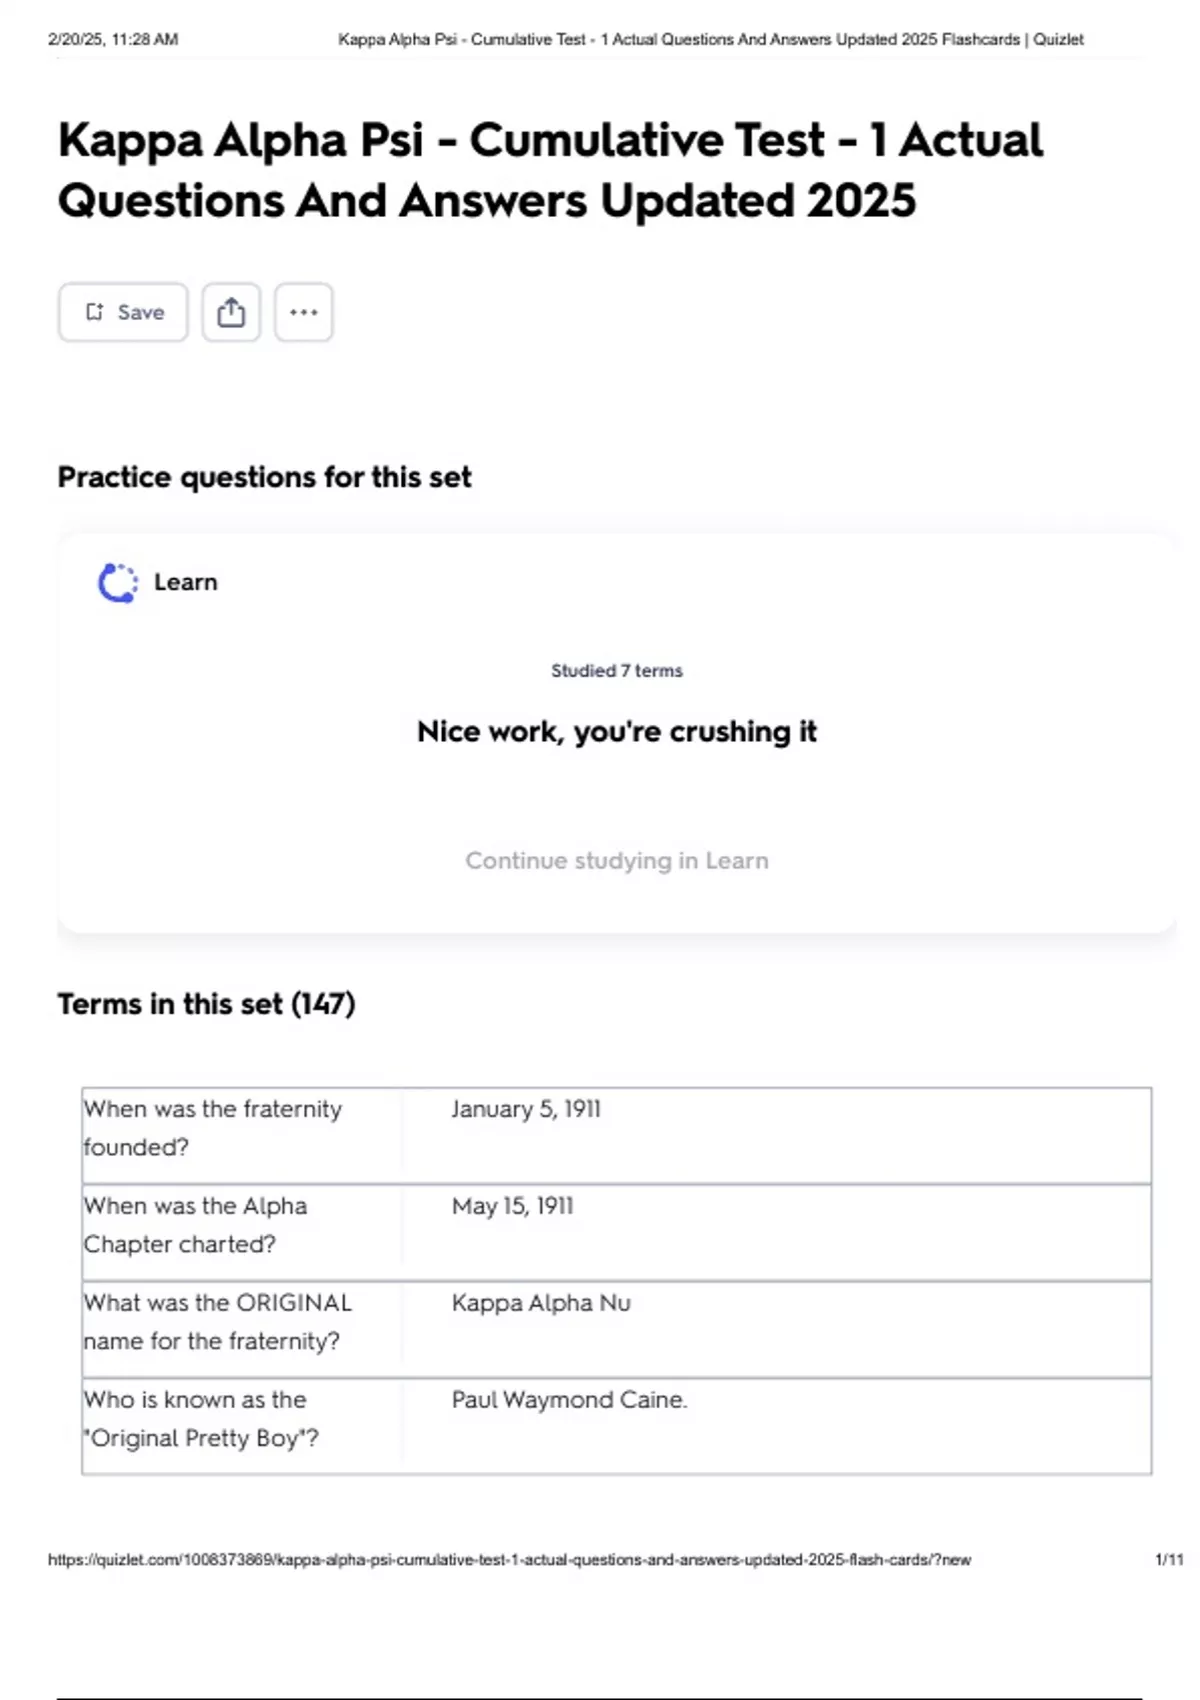Select the Kappa Alpha Nu definition
1200x1700 pixels.
point(541,1303)
